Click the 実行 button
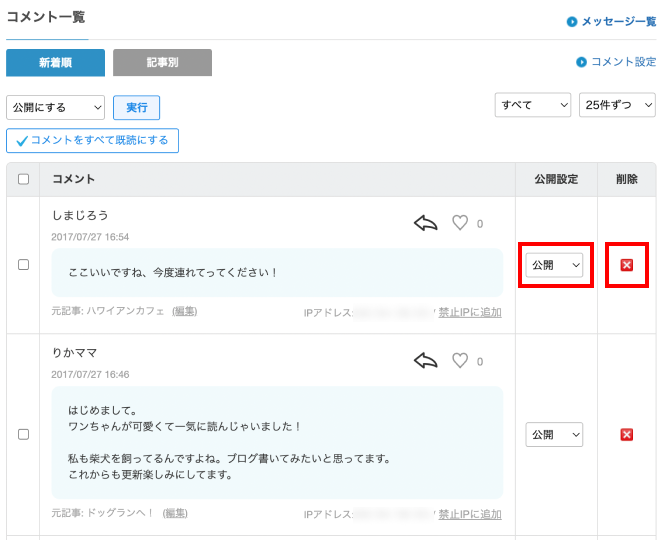The image size is (665, 540). pyautogui.click(x=137, y=108)
